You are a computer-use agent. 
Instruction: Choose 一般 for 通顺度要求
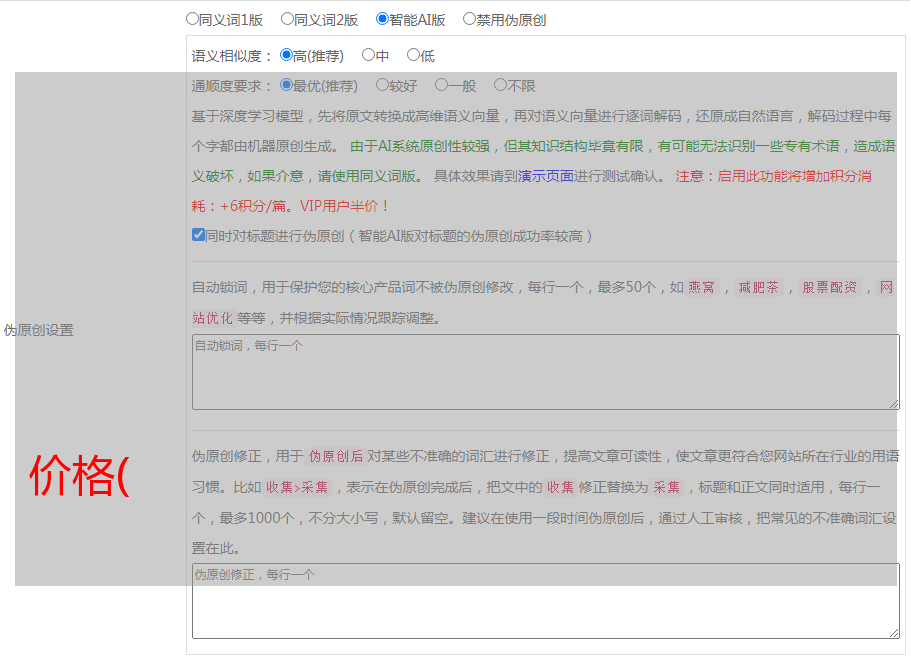click(x=442, y=86)
